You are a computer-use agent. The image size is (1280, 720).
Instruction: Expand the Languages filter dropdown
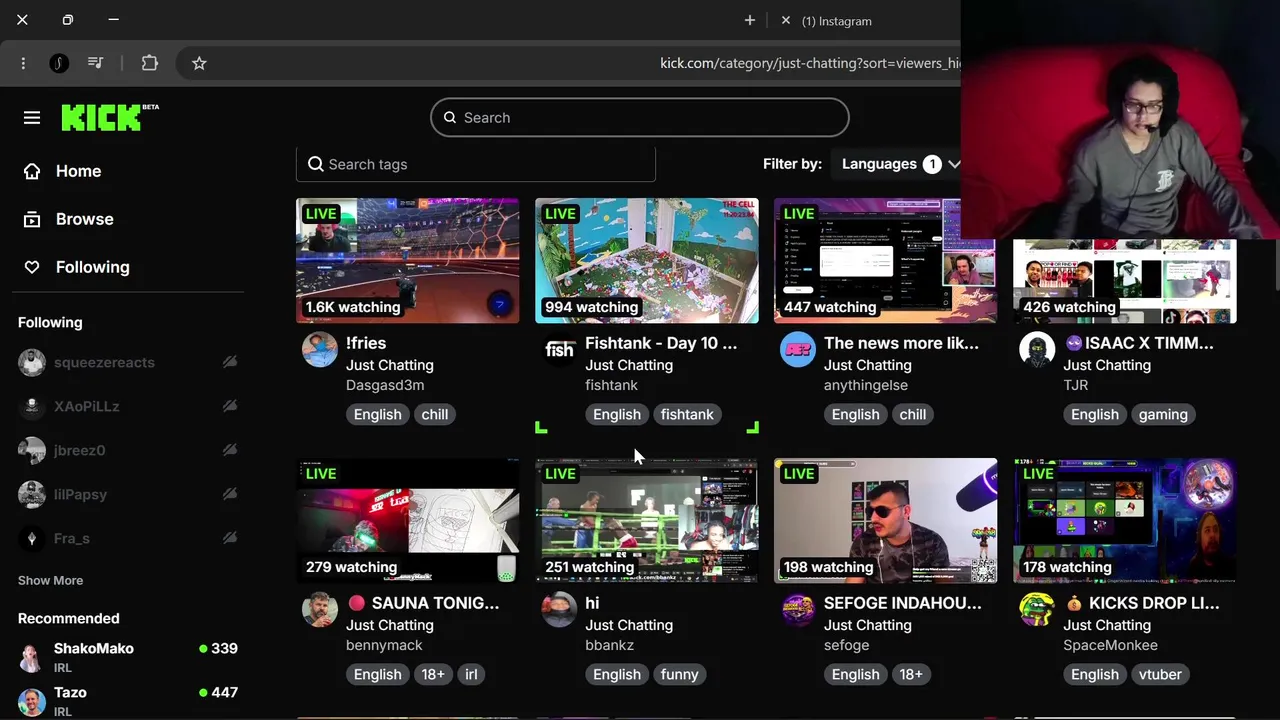[896, 164]
